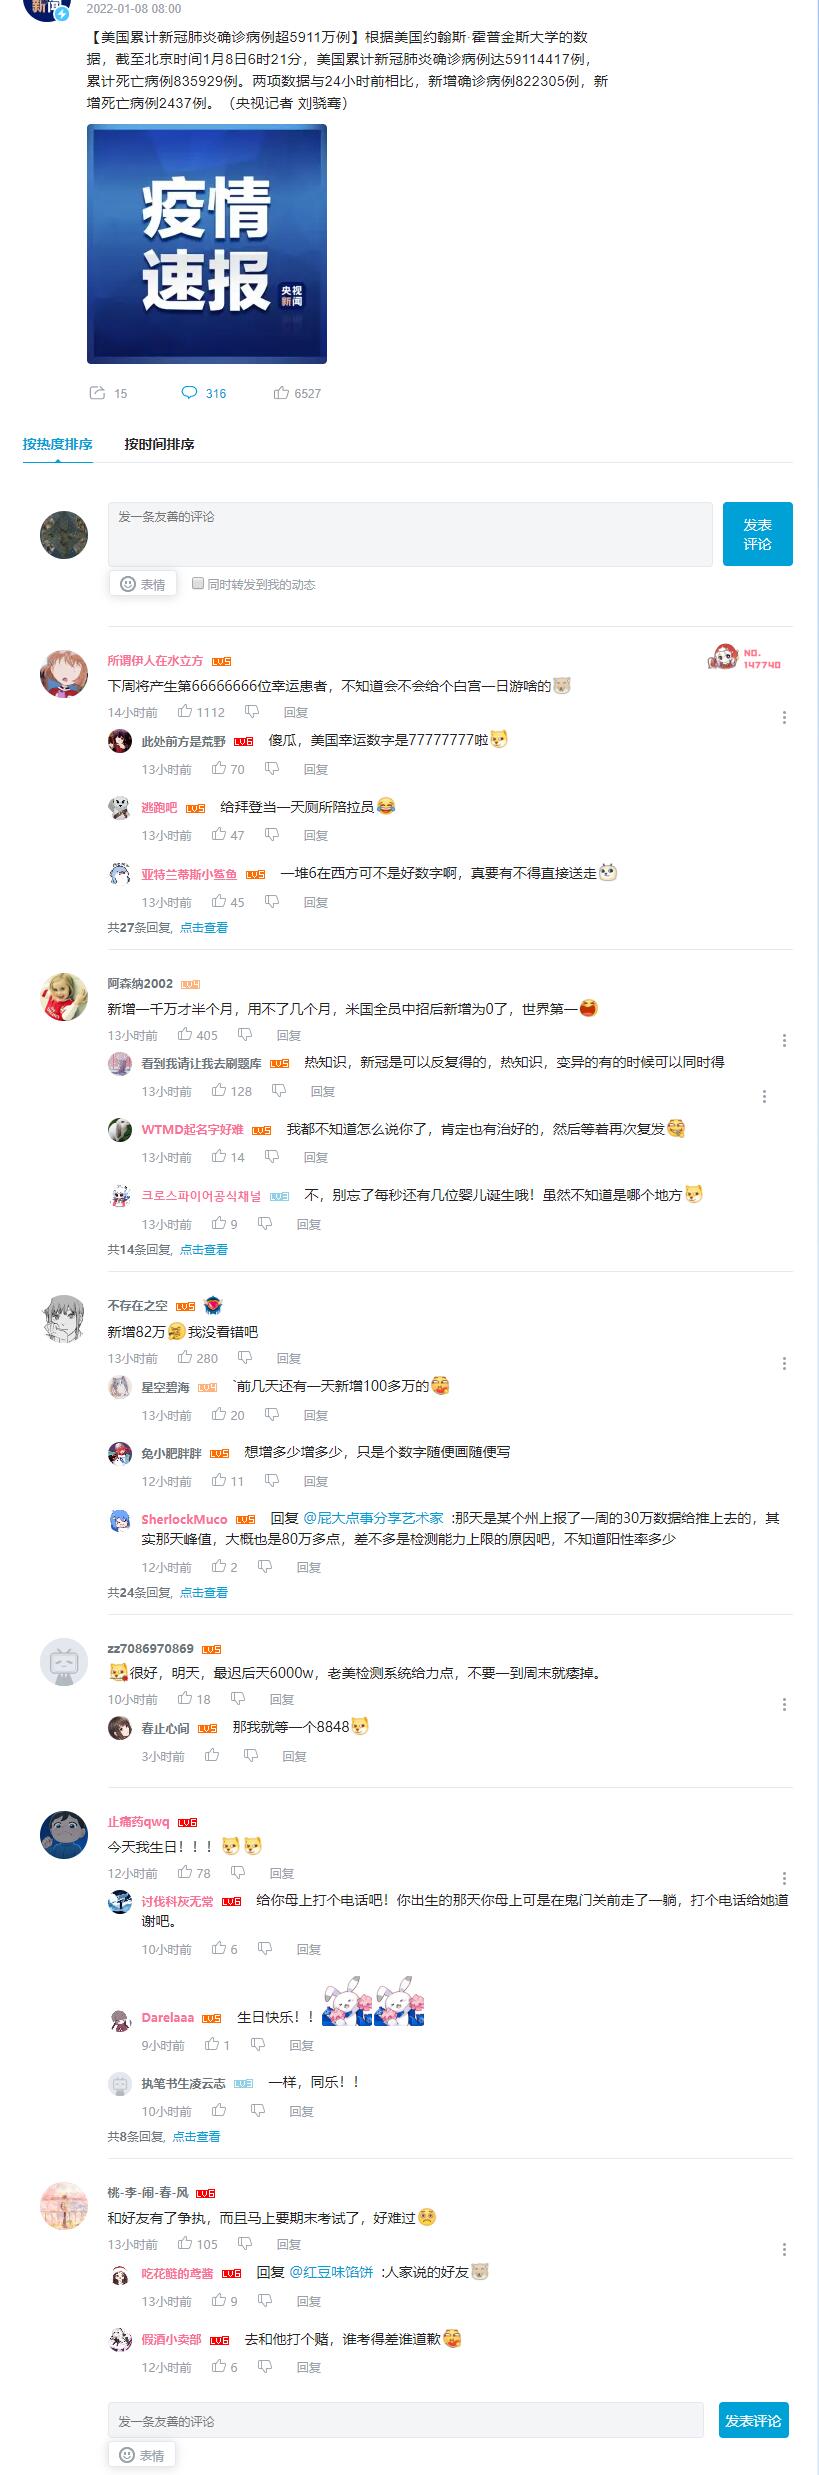Like the post with 6527 thumbs-up

(281, 393)
